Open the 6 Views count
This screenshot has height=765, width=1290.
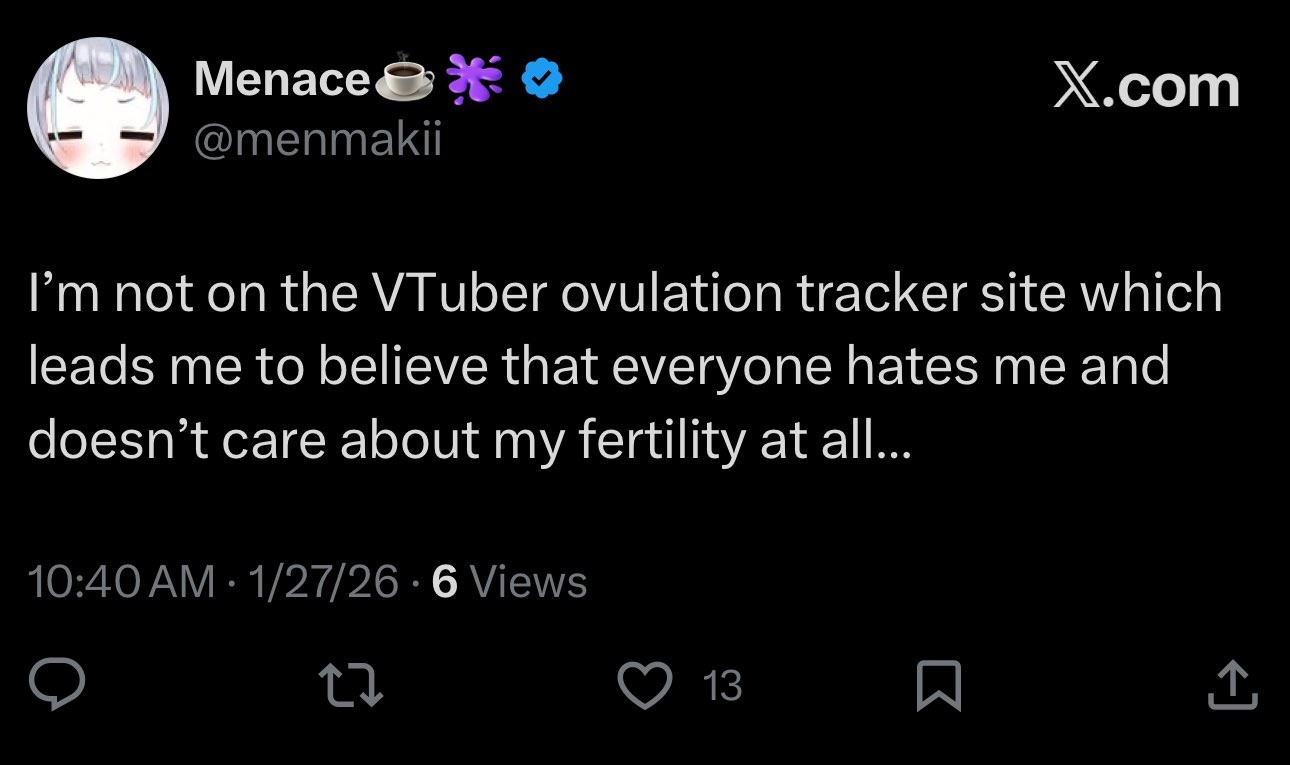pyautogui.click(x=509, y=582)
